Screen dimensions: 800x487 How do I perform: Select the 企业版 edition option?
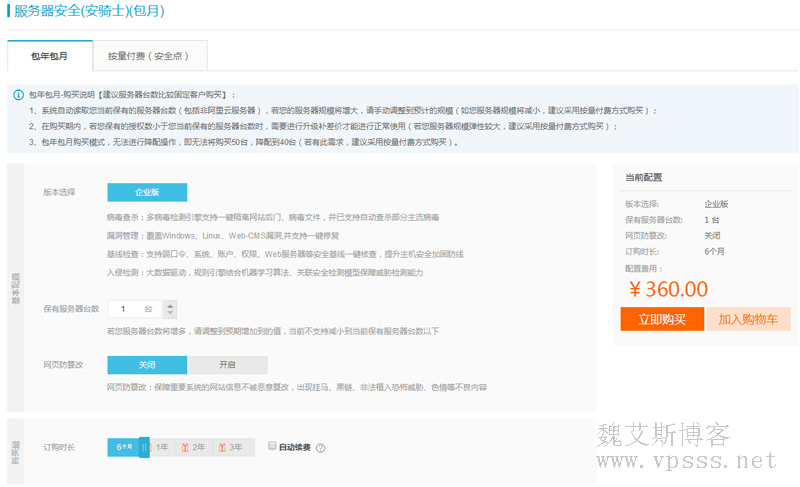click(147, 192)
